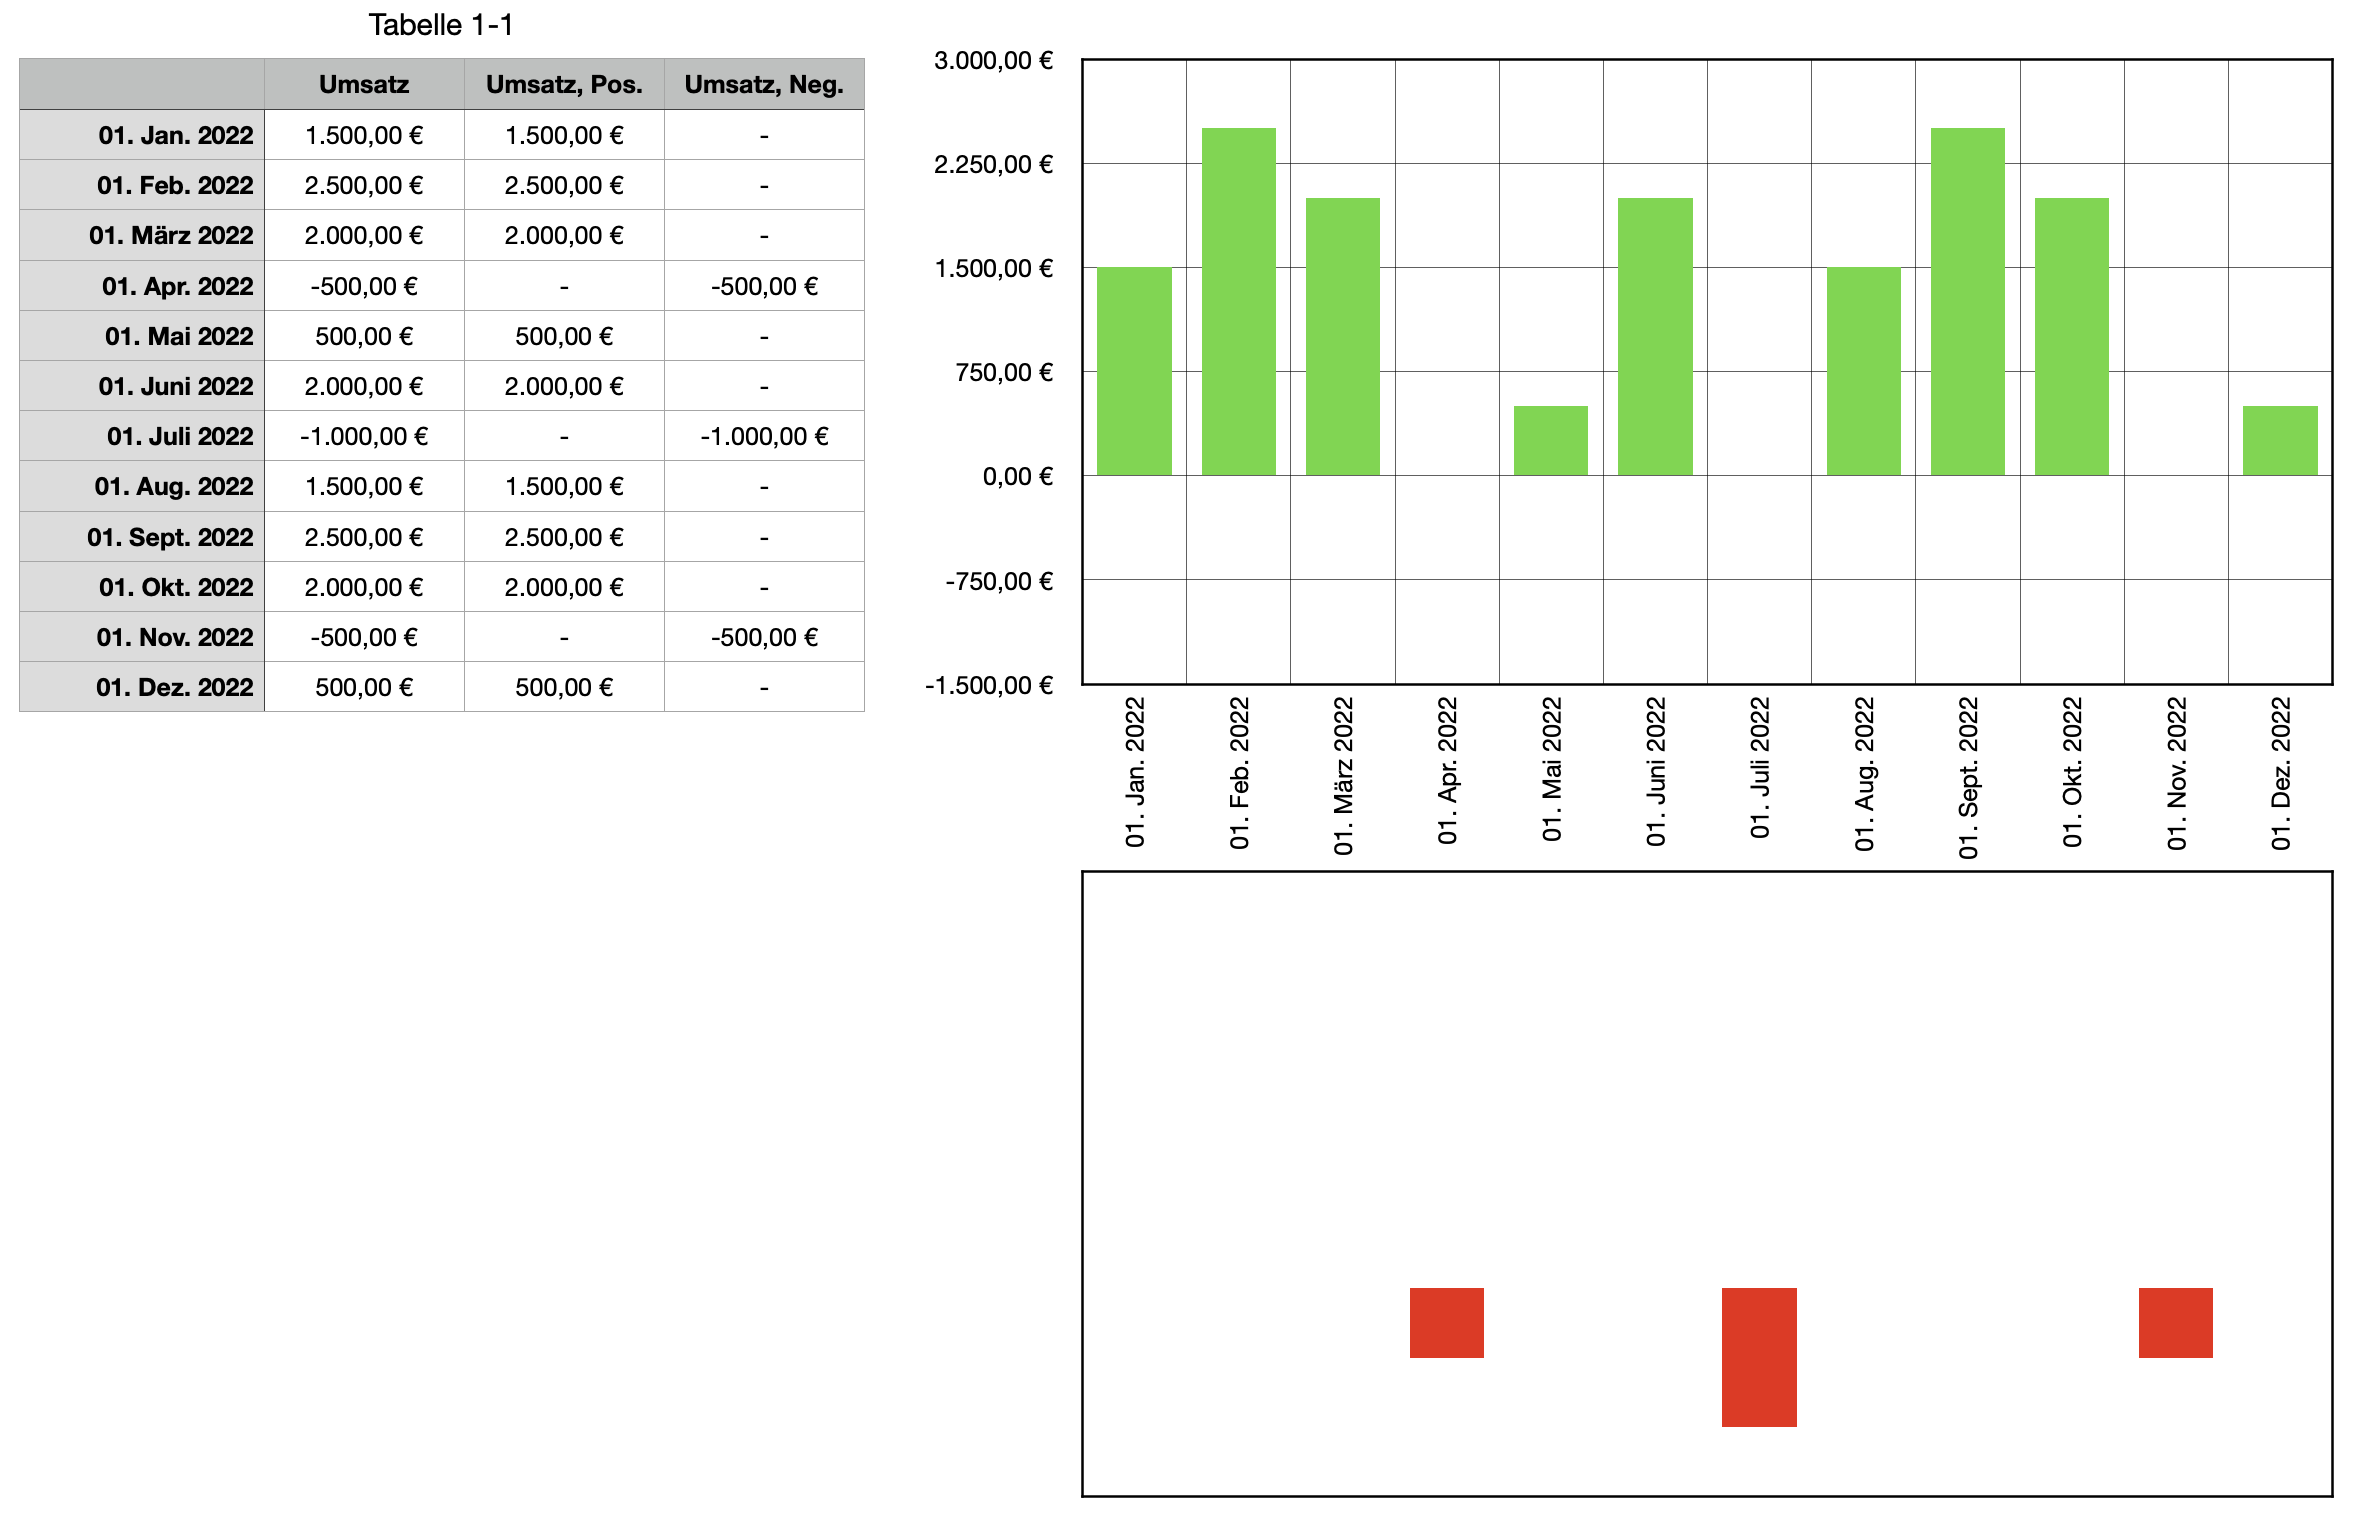
Task: Click the red November bar in lower chart
Action: [2175, 1322]
